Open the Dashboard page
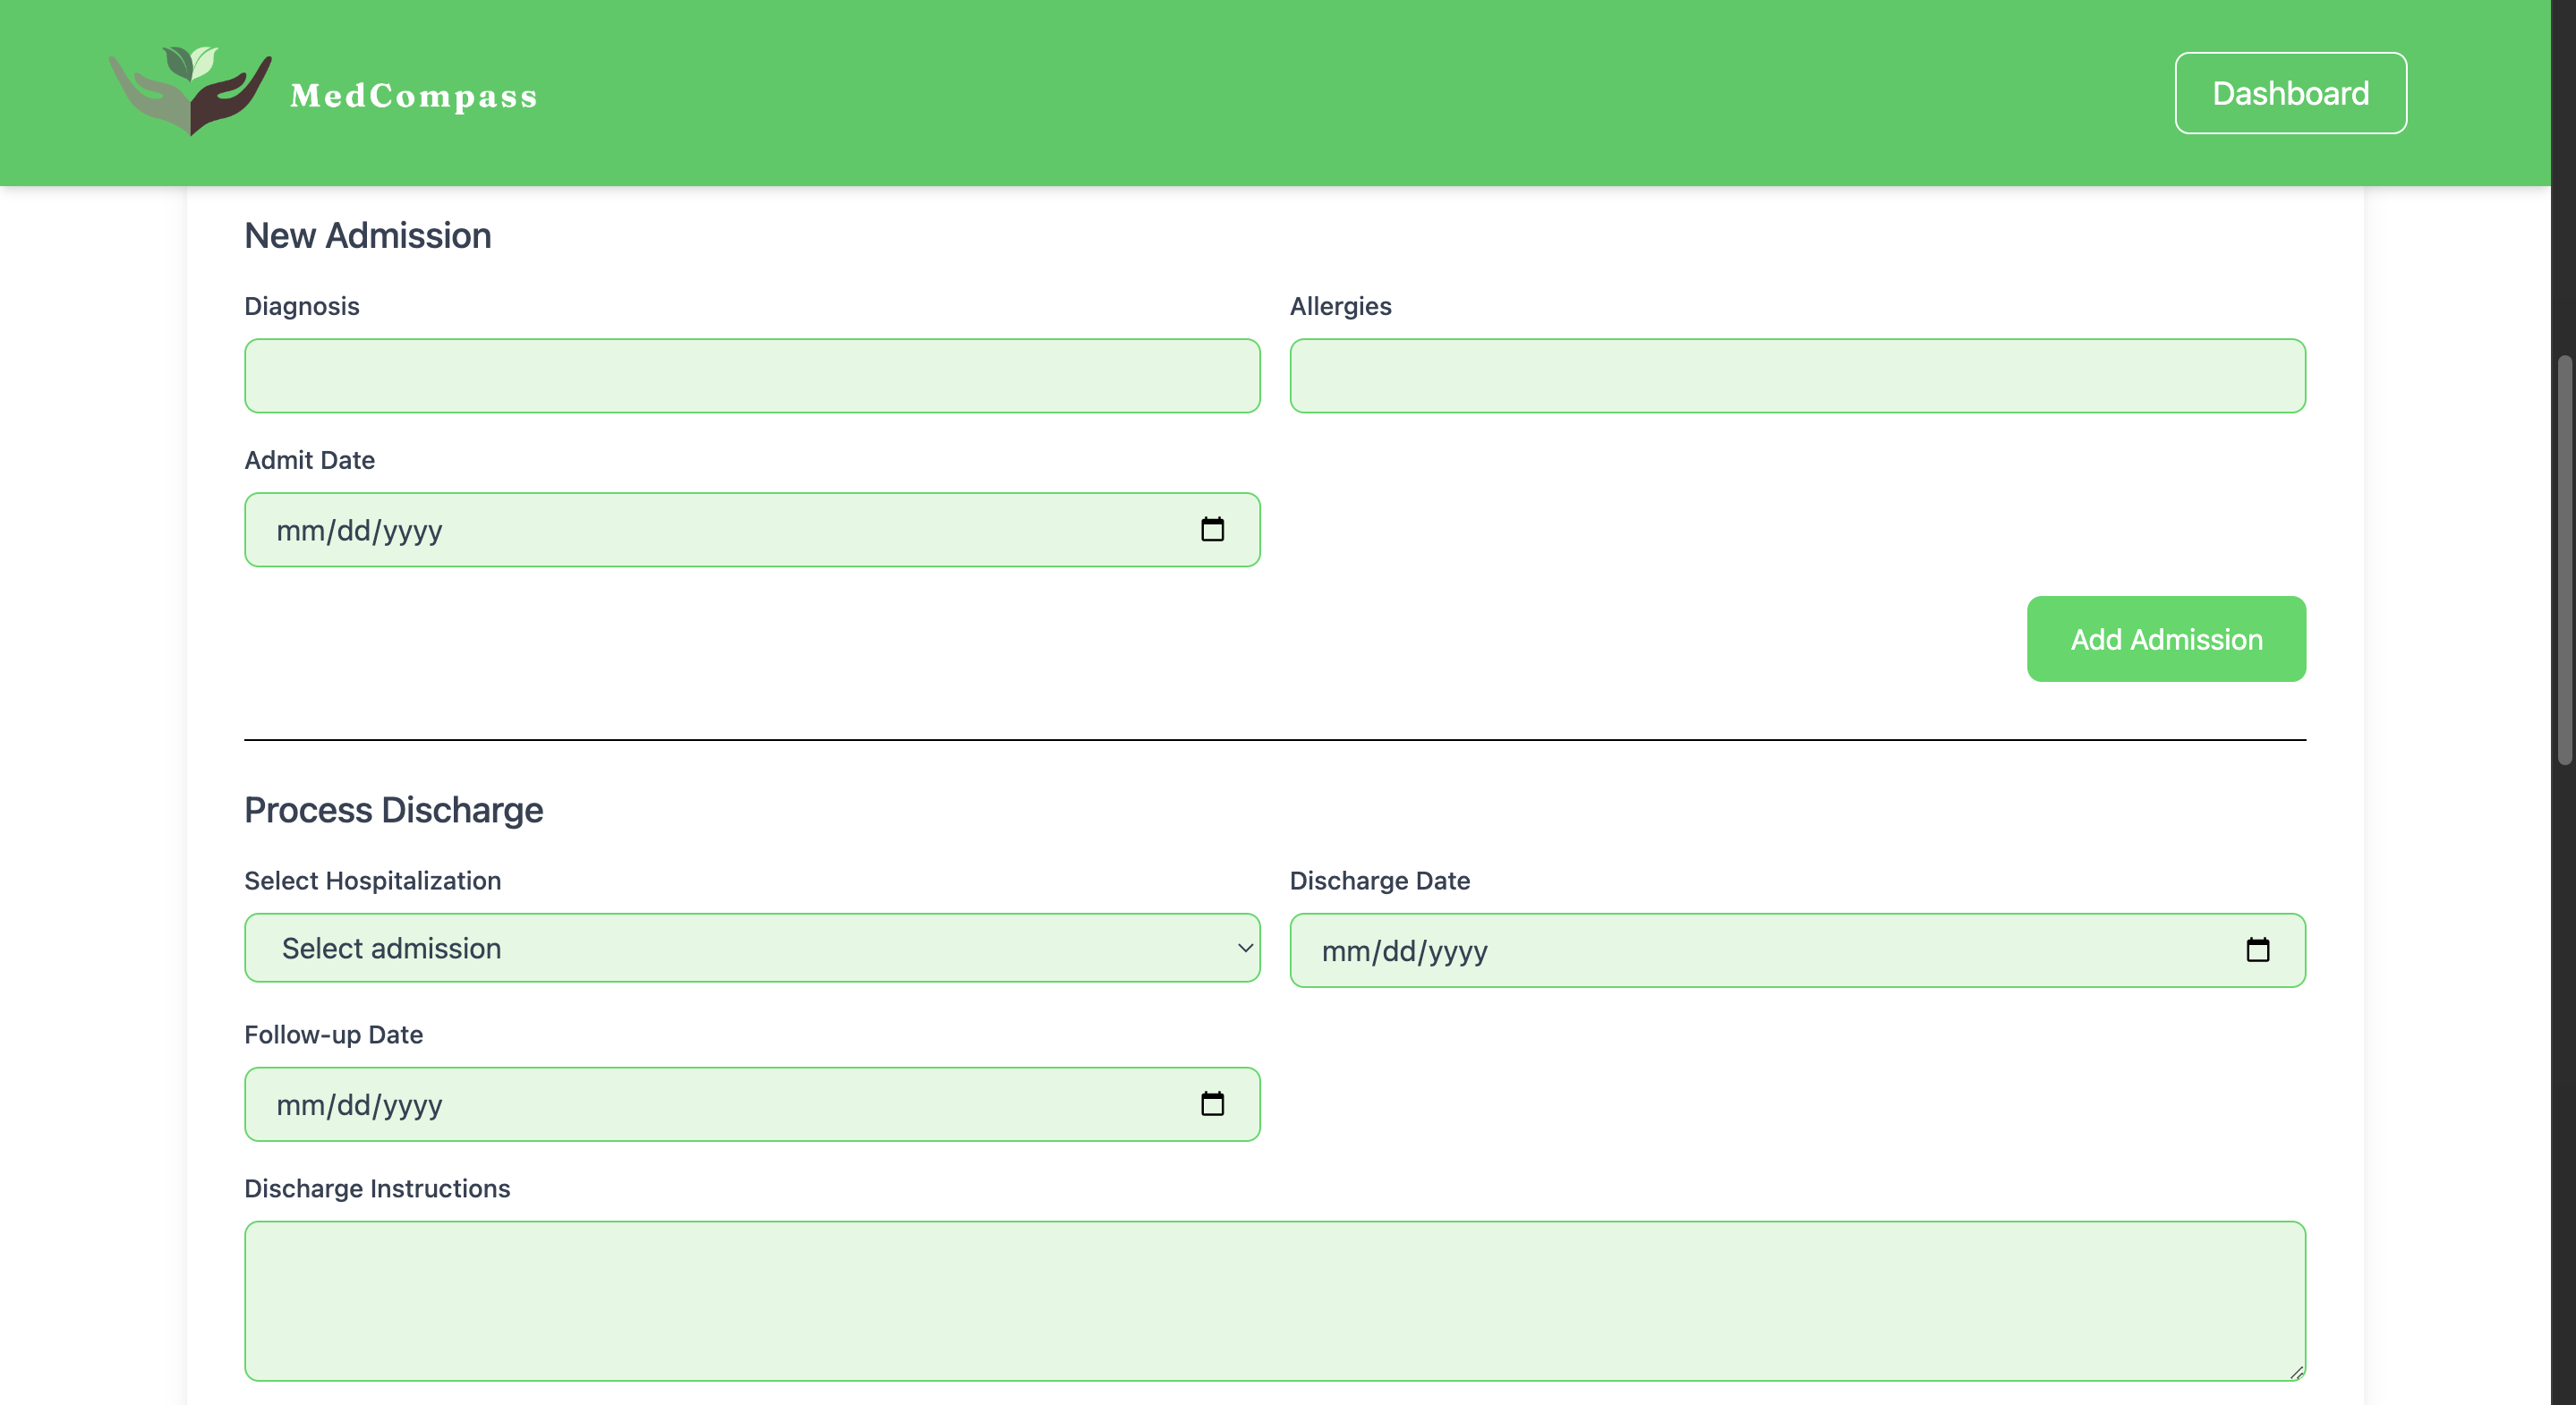Viewport: 2576px width, 1405px height. pyautogui.click(x=2290, y=93)
